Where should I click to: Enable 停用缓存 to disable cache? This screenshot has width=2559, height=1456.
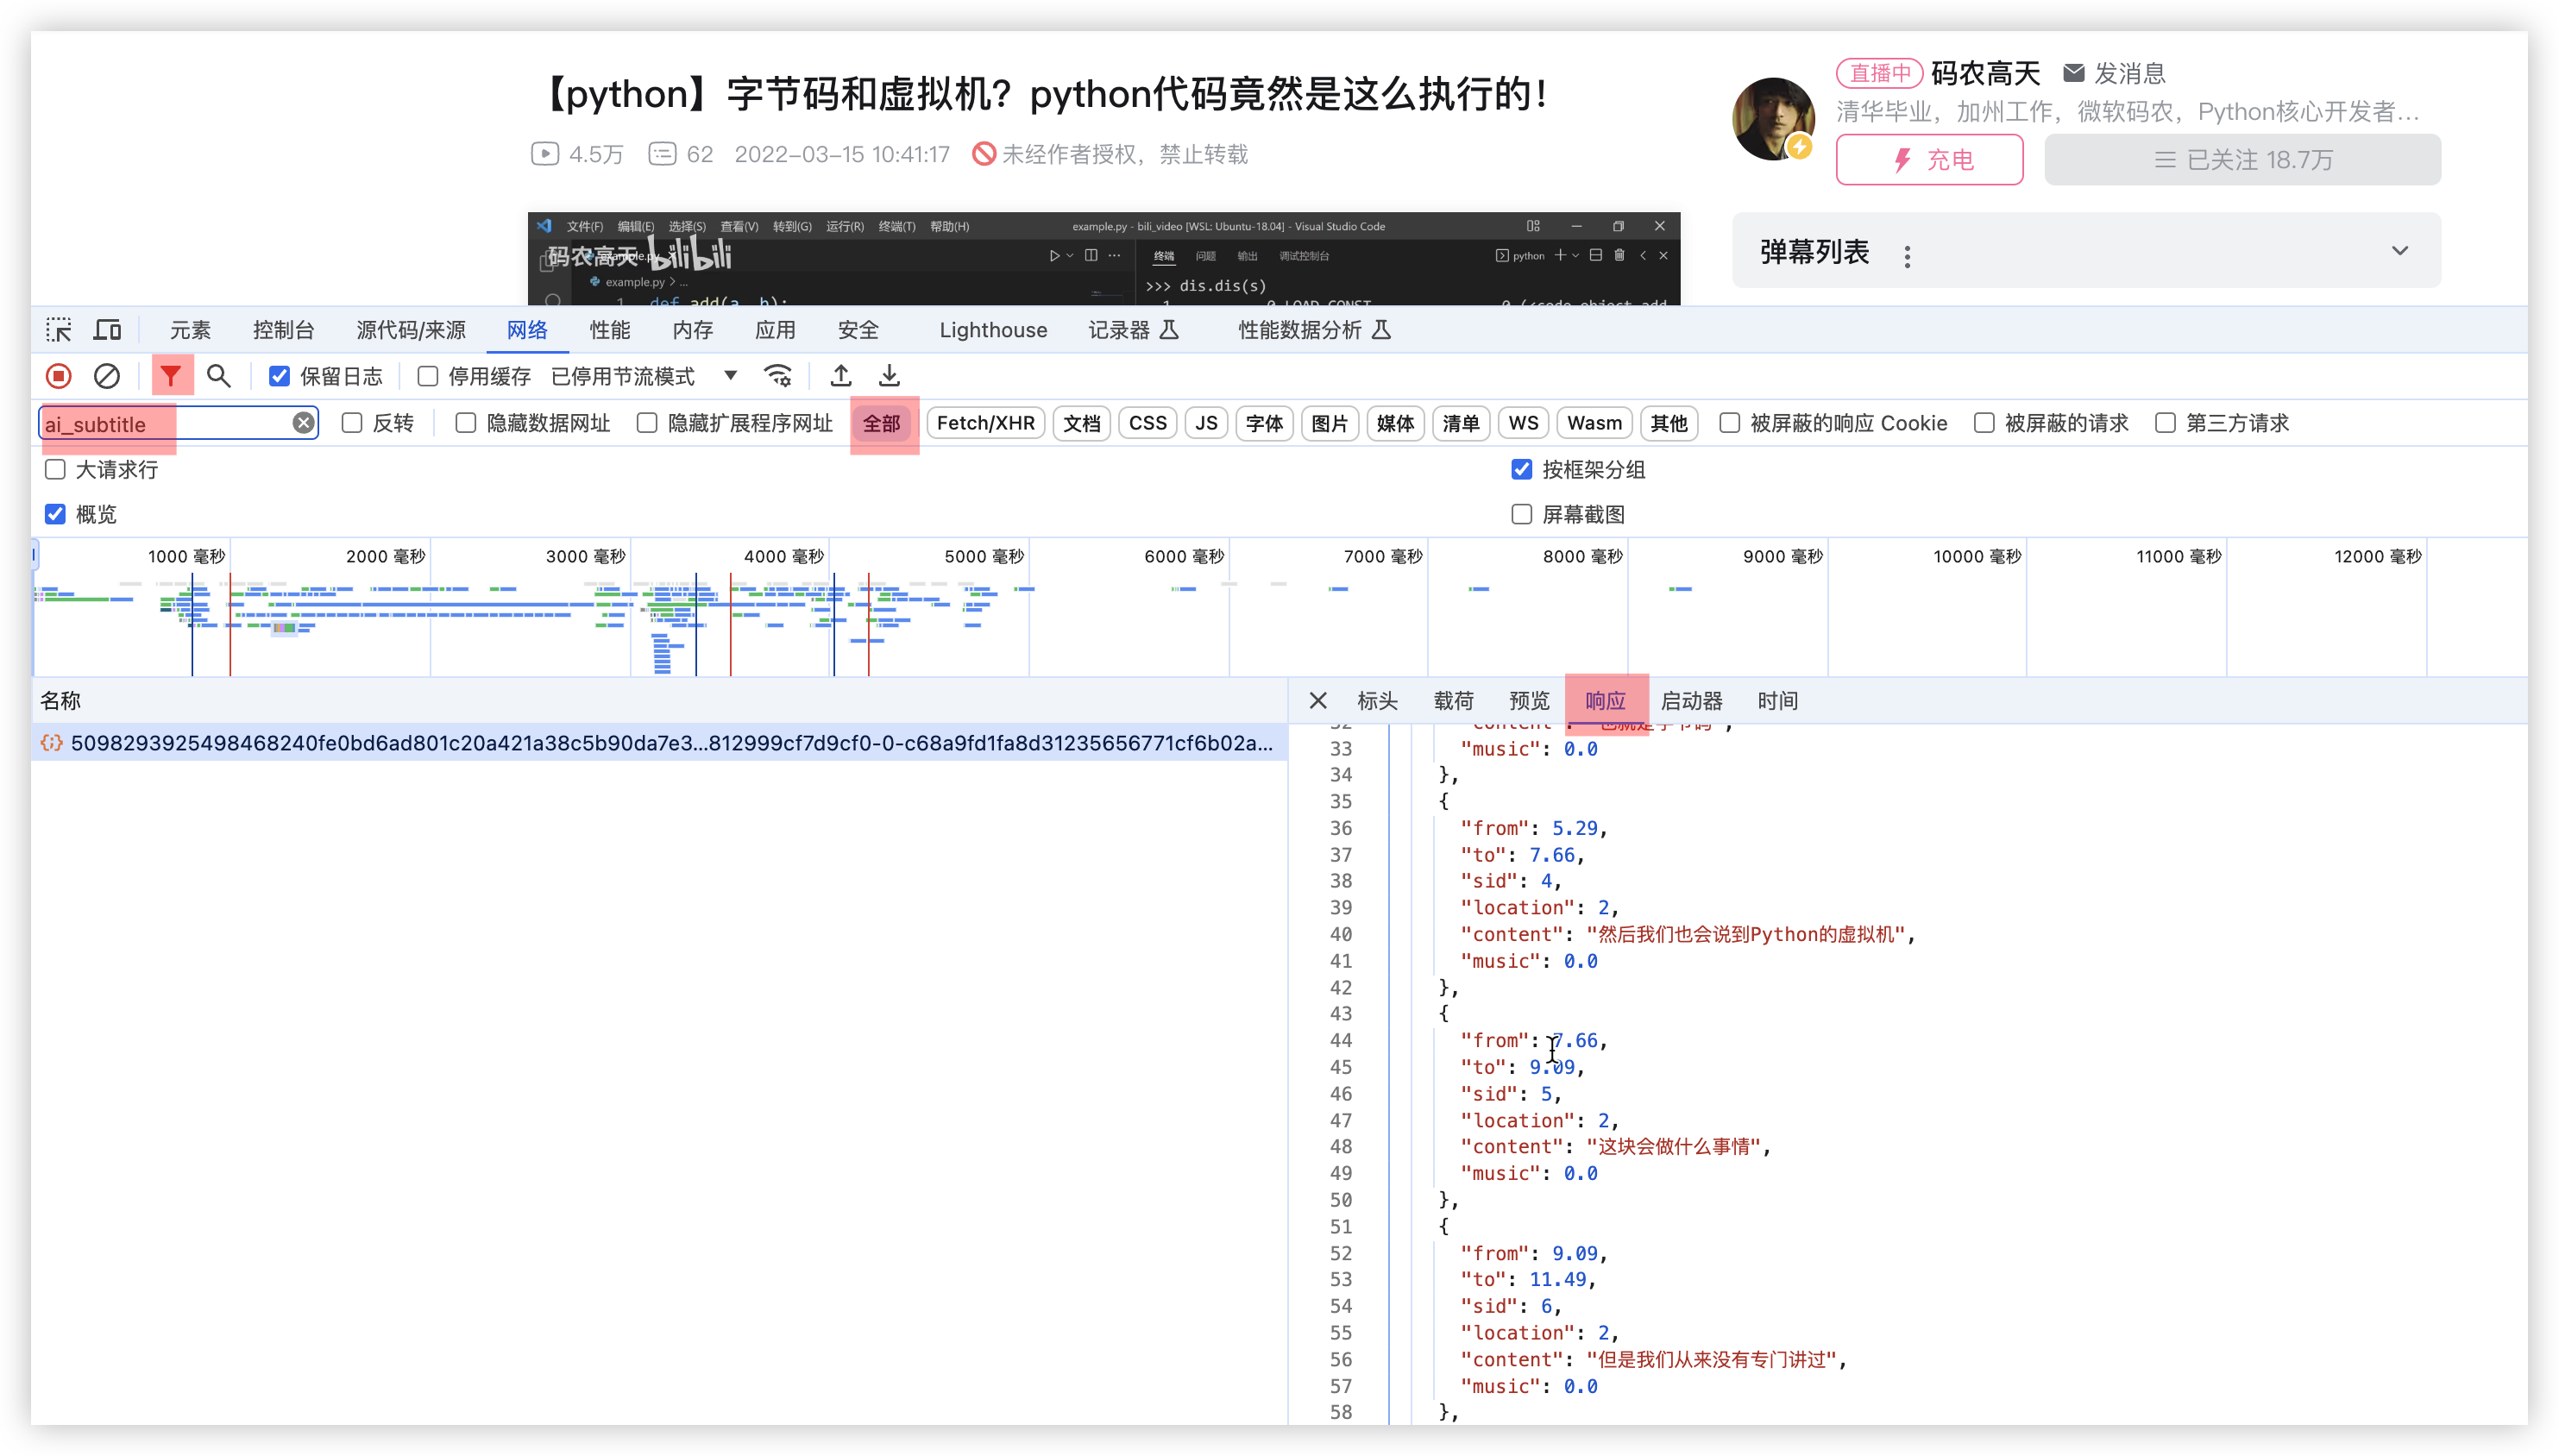(428, 376)
